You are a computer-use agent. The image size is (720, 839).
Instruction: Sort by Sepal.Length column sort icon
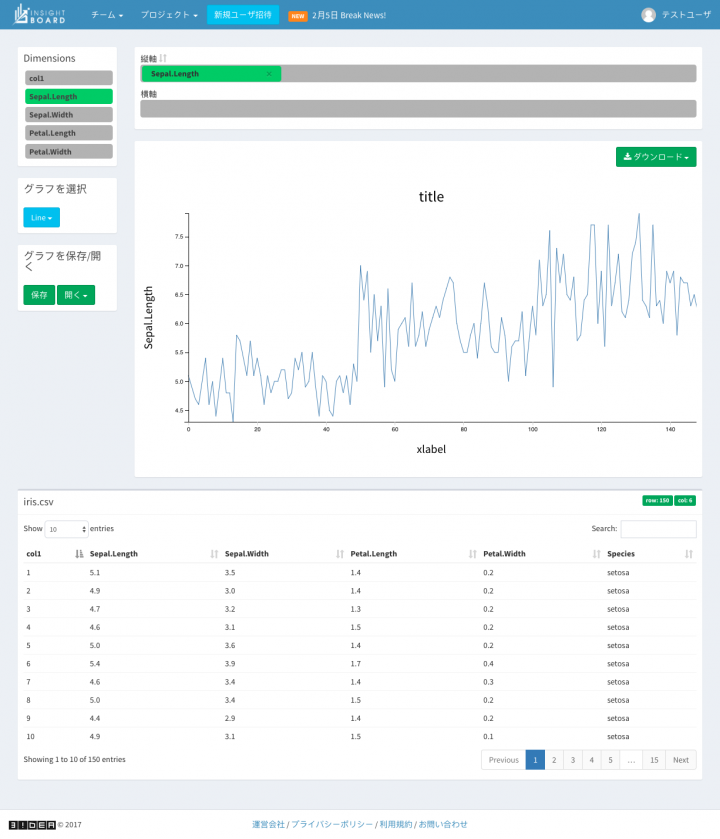click(x=214, y=554)
